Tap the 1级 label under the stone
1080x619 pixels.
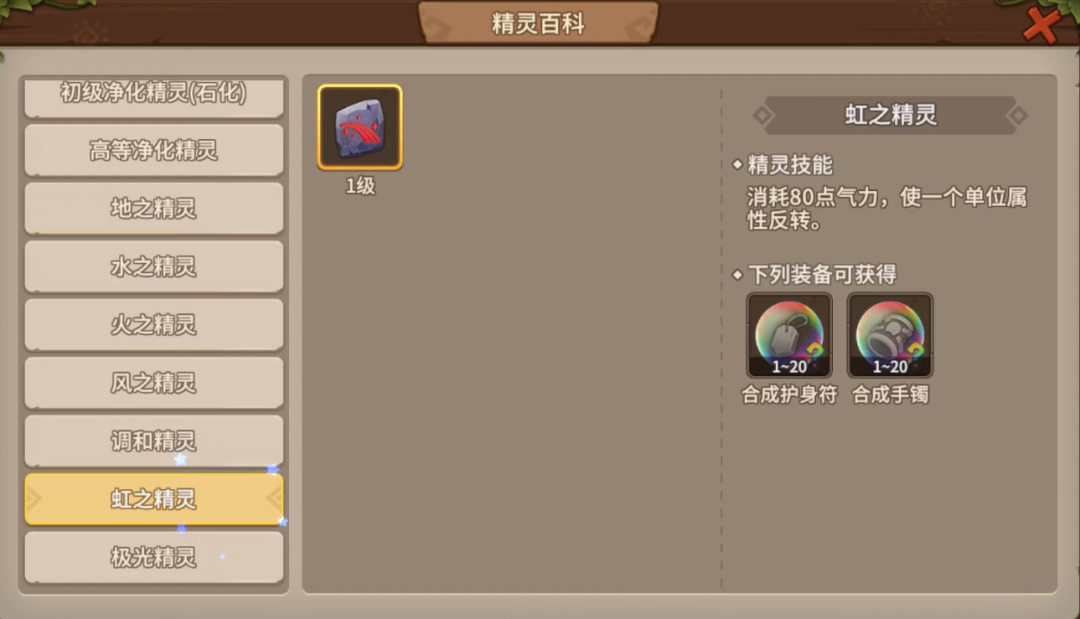coord(360,186)
